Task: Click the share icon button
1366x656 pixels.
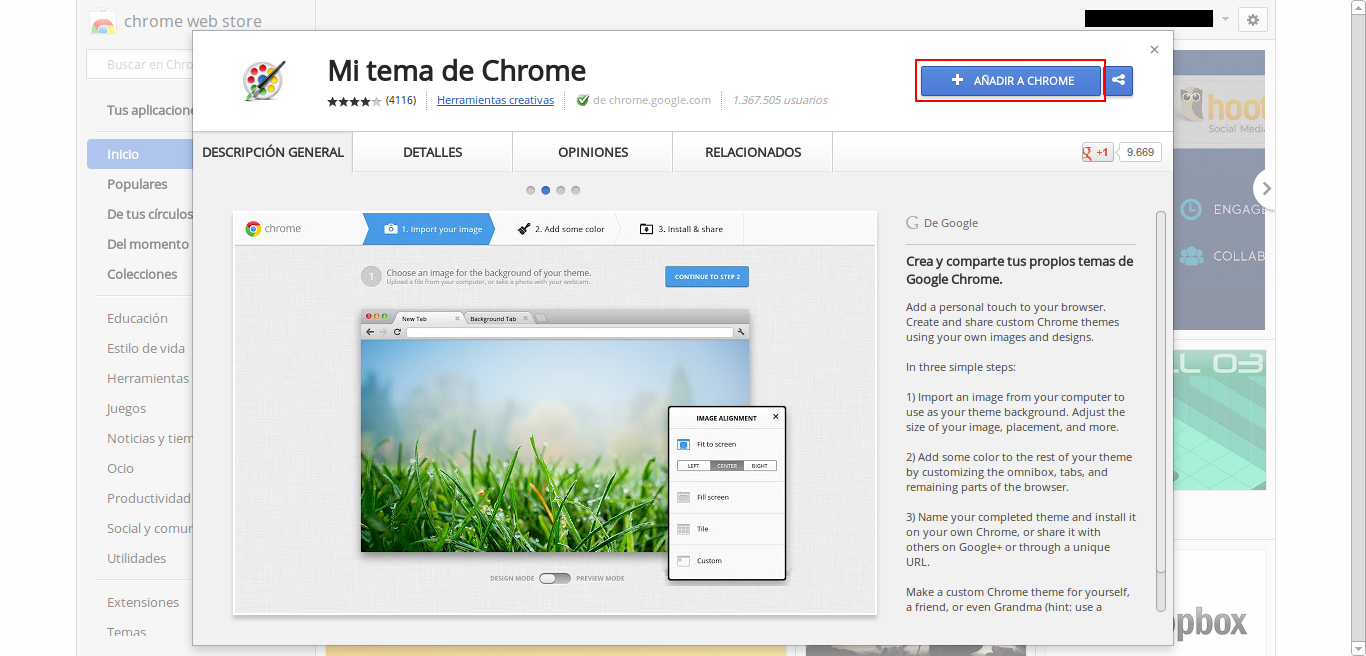Action: click(1119, 81)
